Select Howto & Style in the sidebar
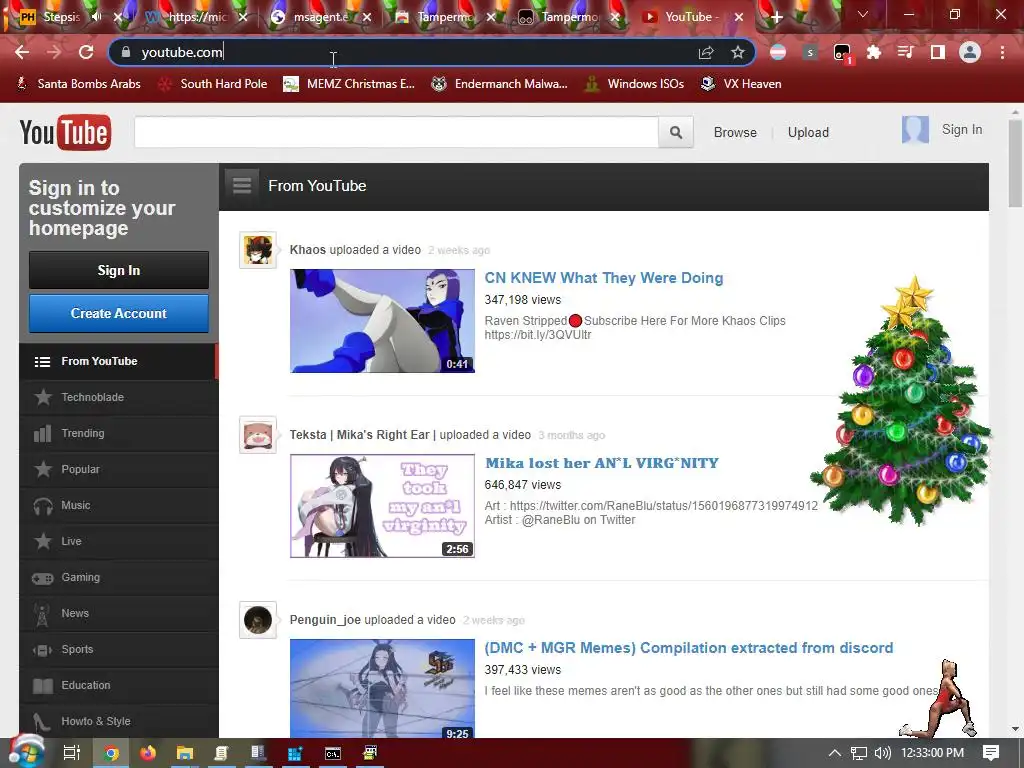Viewport: 1024px width, 768px height. pyautogui.click(x=118, y=721)
